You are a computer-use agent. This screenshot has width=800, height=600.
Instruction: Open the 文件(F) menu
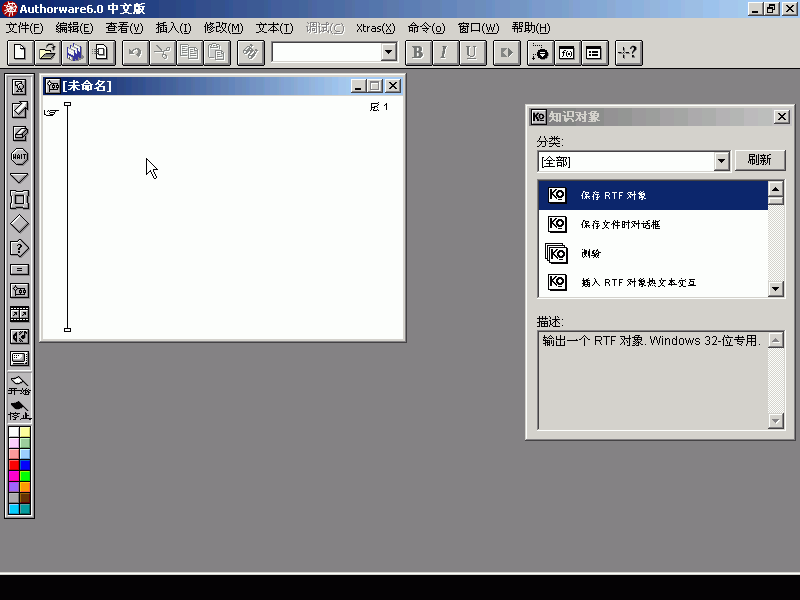point(24,28)
